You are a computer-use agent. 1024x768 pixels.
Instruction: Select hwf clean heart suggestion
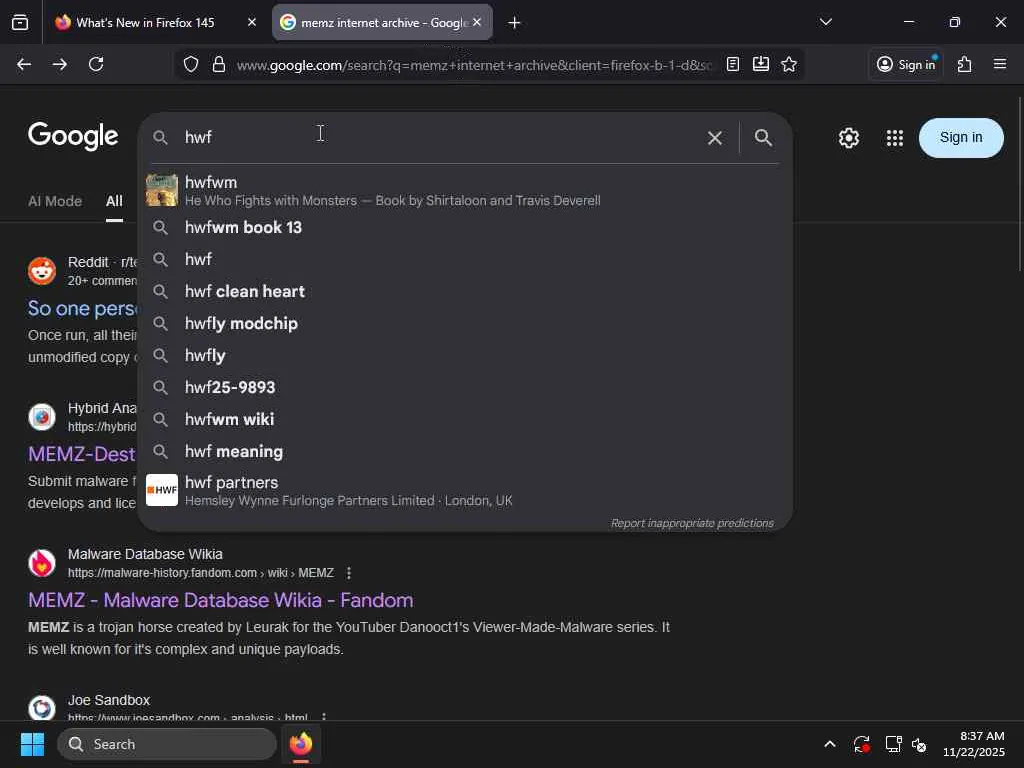pyautogui.click(x=465, y=291)
